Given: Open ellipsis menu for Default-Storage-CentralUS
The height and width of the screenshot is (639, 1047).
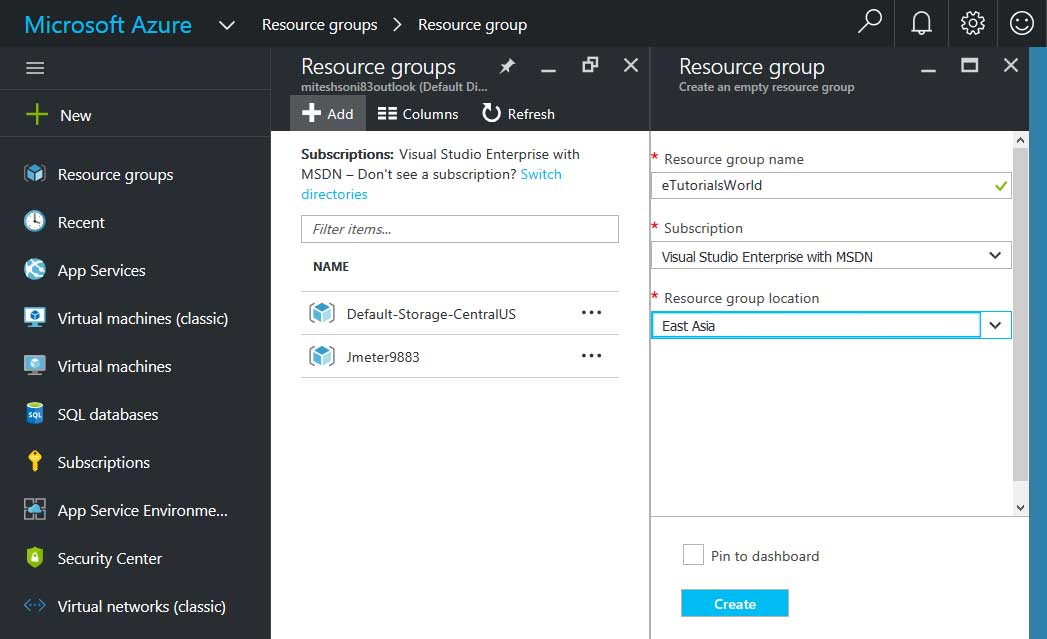Looking at the screenshot, I should [x=591, y=313].
